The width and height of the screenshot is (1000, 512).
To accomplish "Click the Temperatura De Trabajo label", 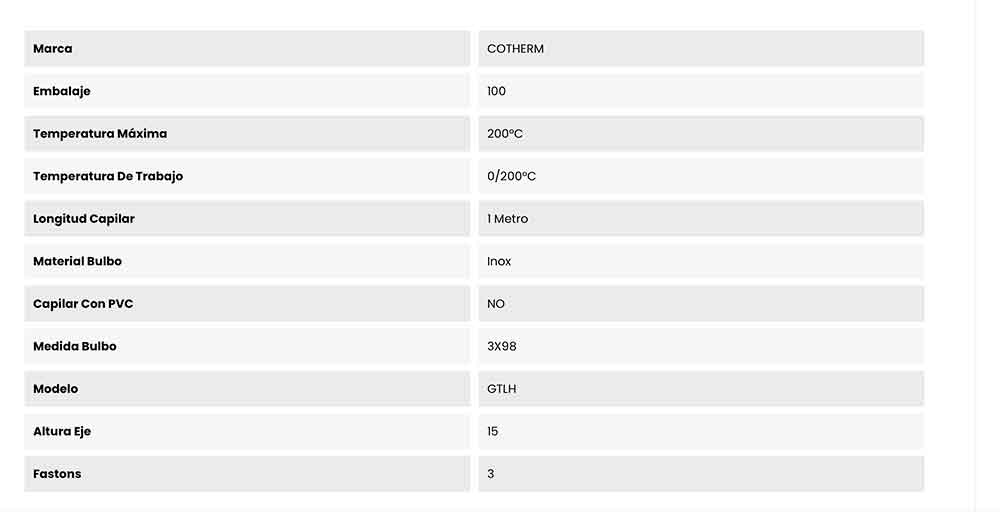I will pos(108,176).
